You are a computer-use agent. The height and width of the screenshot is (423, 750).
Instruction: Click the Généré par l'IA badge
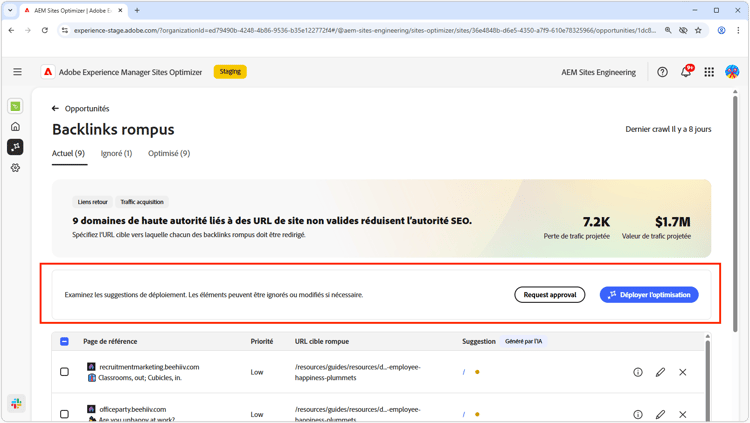[523, 341]
